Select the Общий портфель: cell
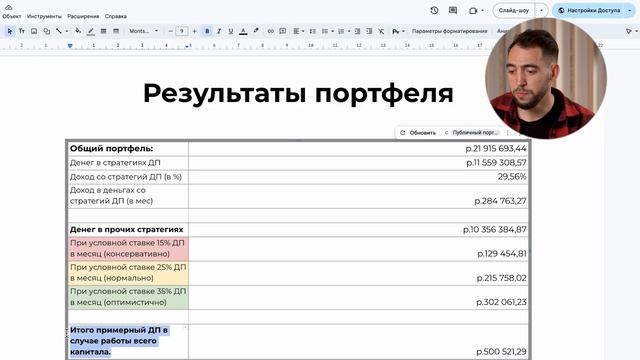 [x=127, y=149]
